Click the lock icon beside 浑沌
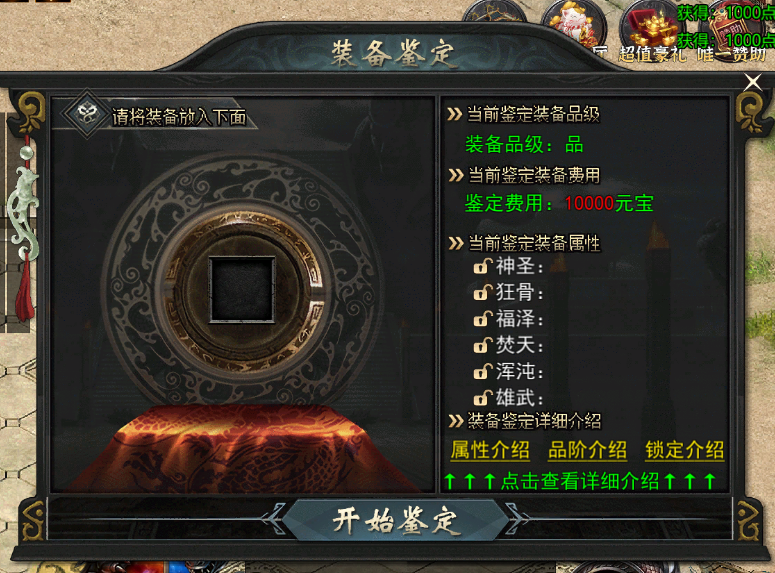The height and width of the screenshot is (573, 775). (x=483, y=372)
